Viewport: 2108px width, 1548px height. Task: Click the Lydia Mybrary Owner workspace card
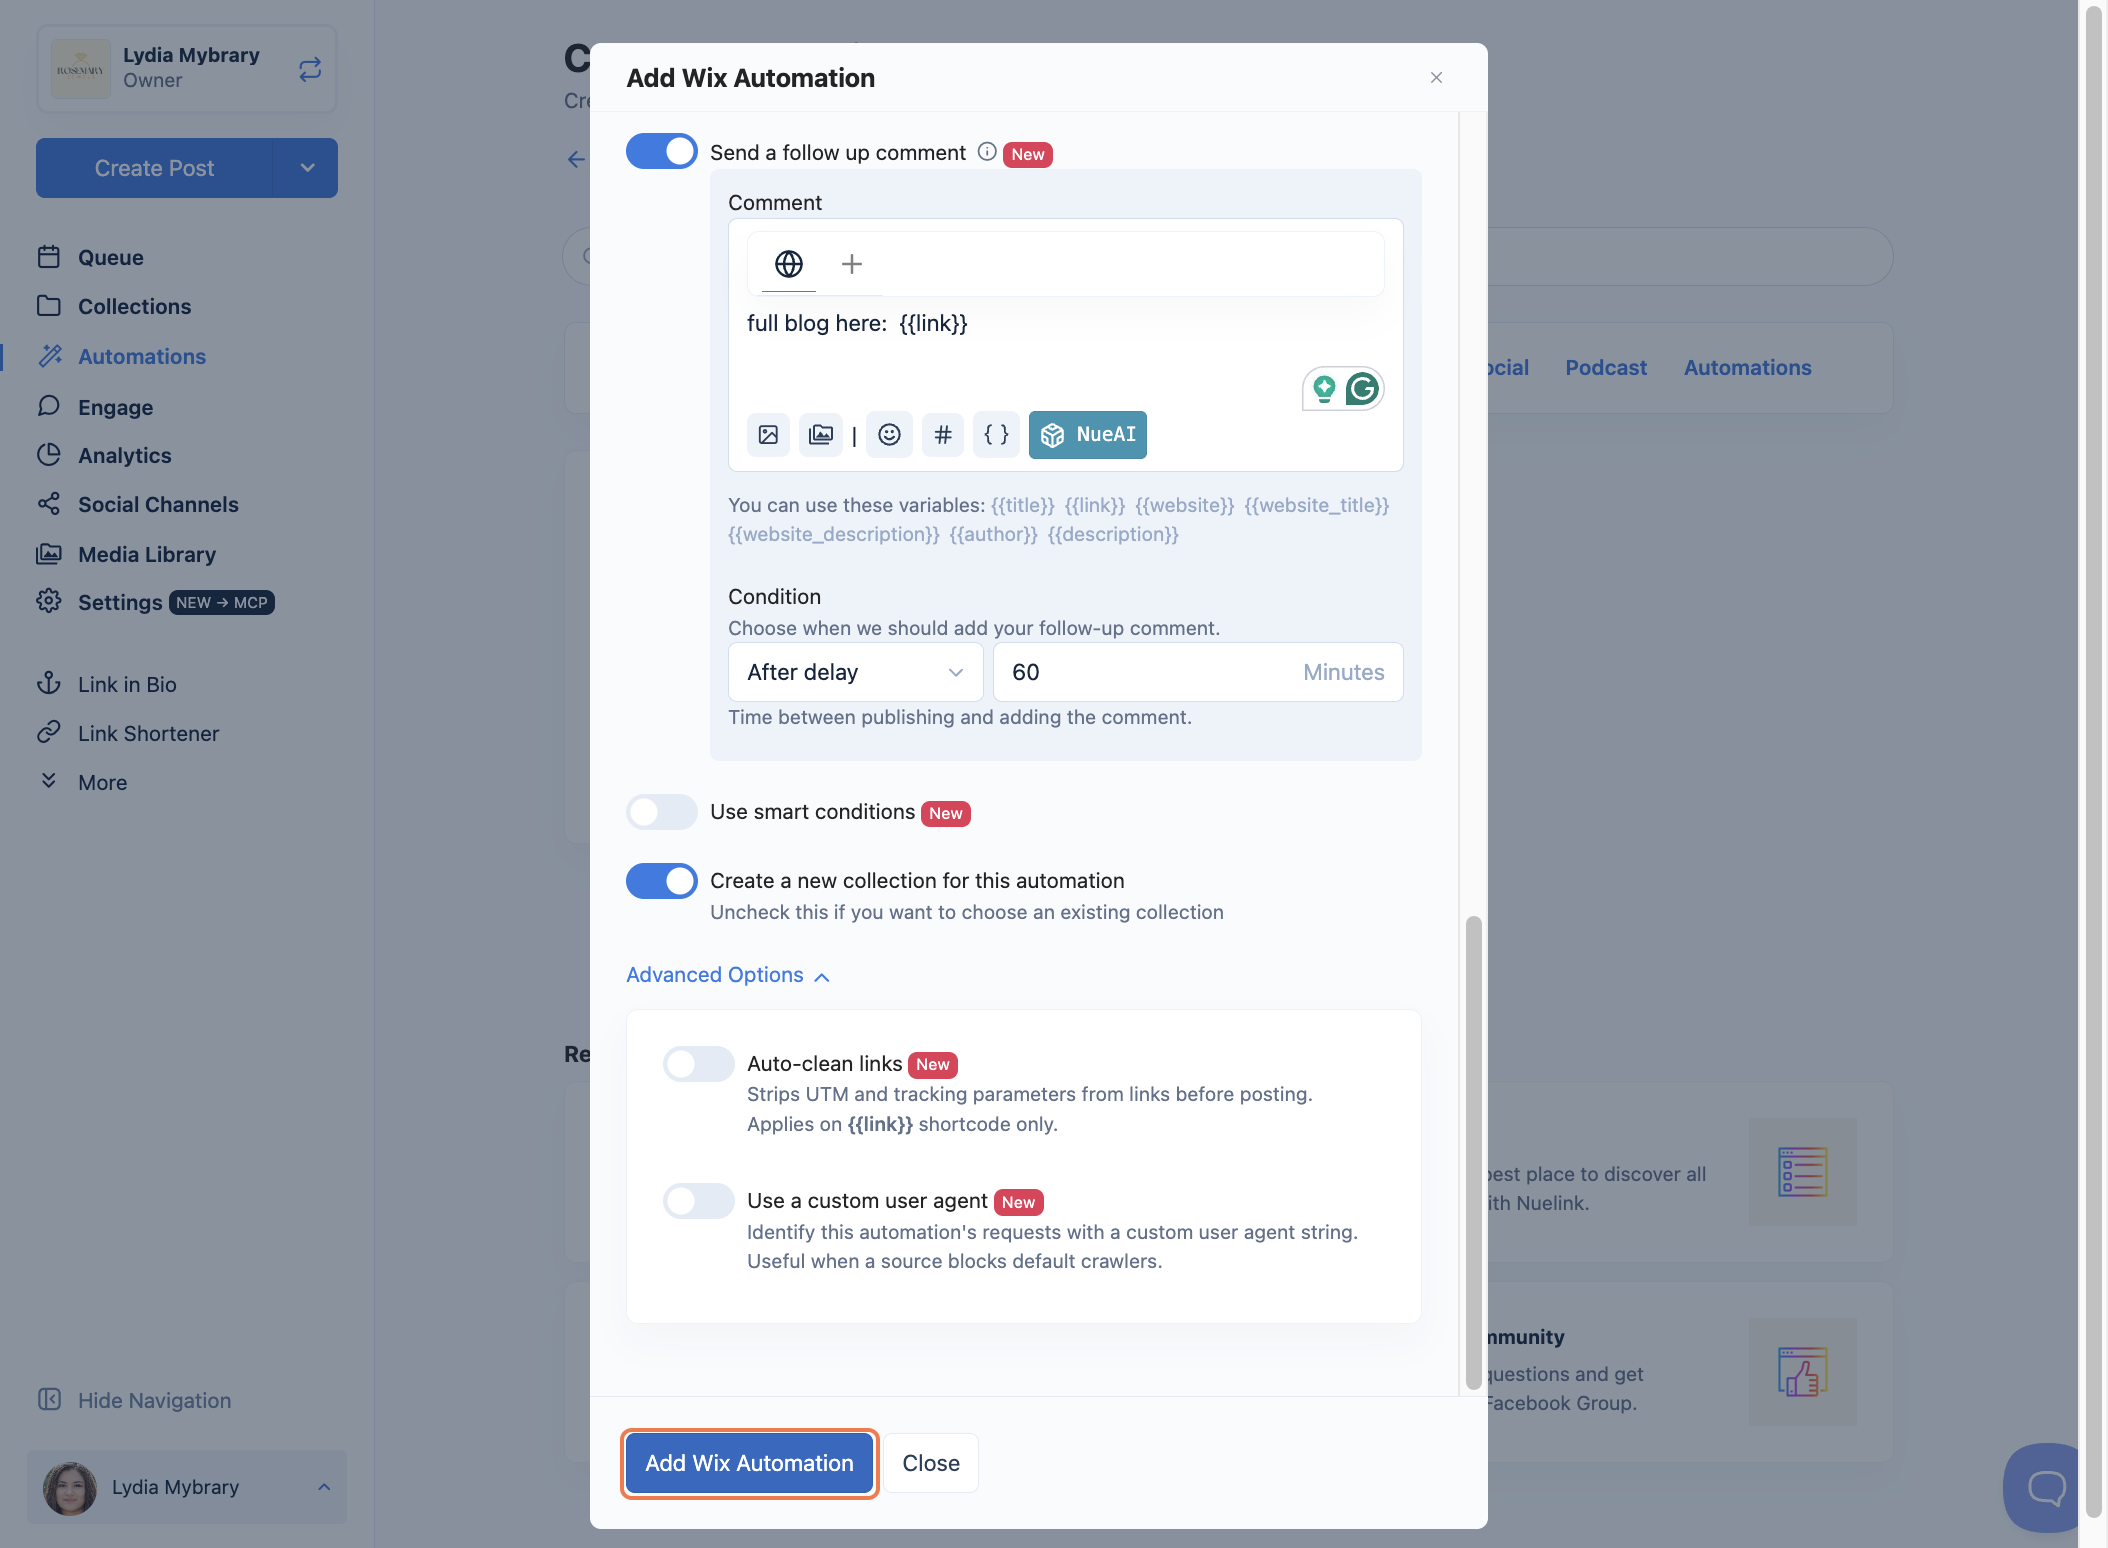point(187,69)
